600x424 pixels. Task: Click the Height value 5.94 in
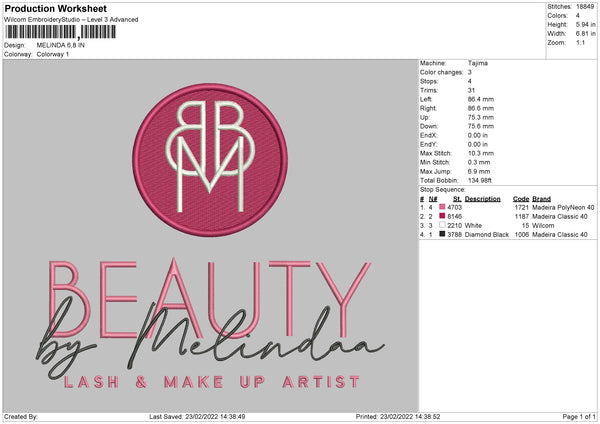tap(585, 24)
